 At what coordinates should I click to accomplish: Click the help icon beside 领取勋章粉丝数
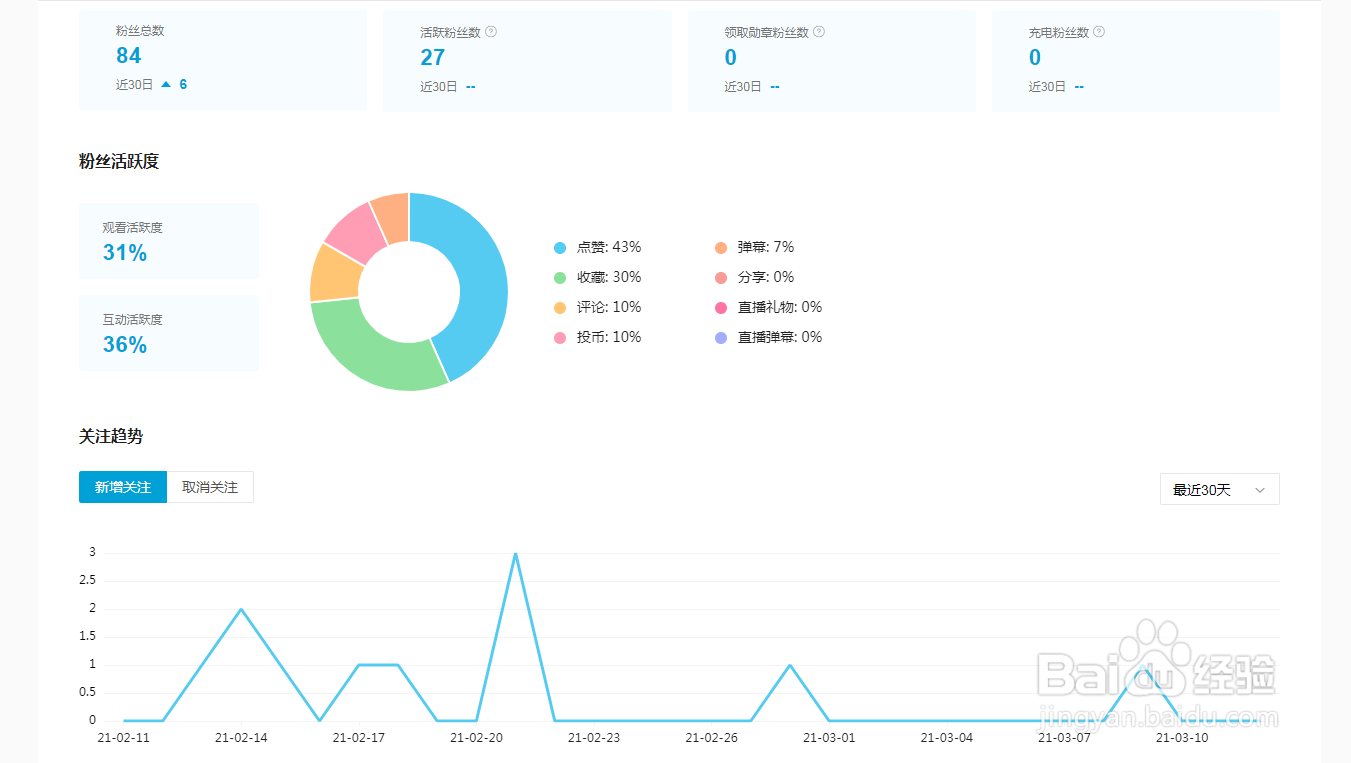[819, 31]
